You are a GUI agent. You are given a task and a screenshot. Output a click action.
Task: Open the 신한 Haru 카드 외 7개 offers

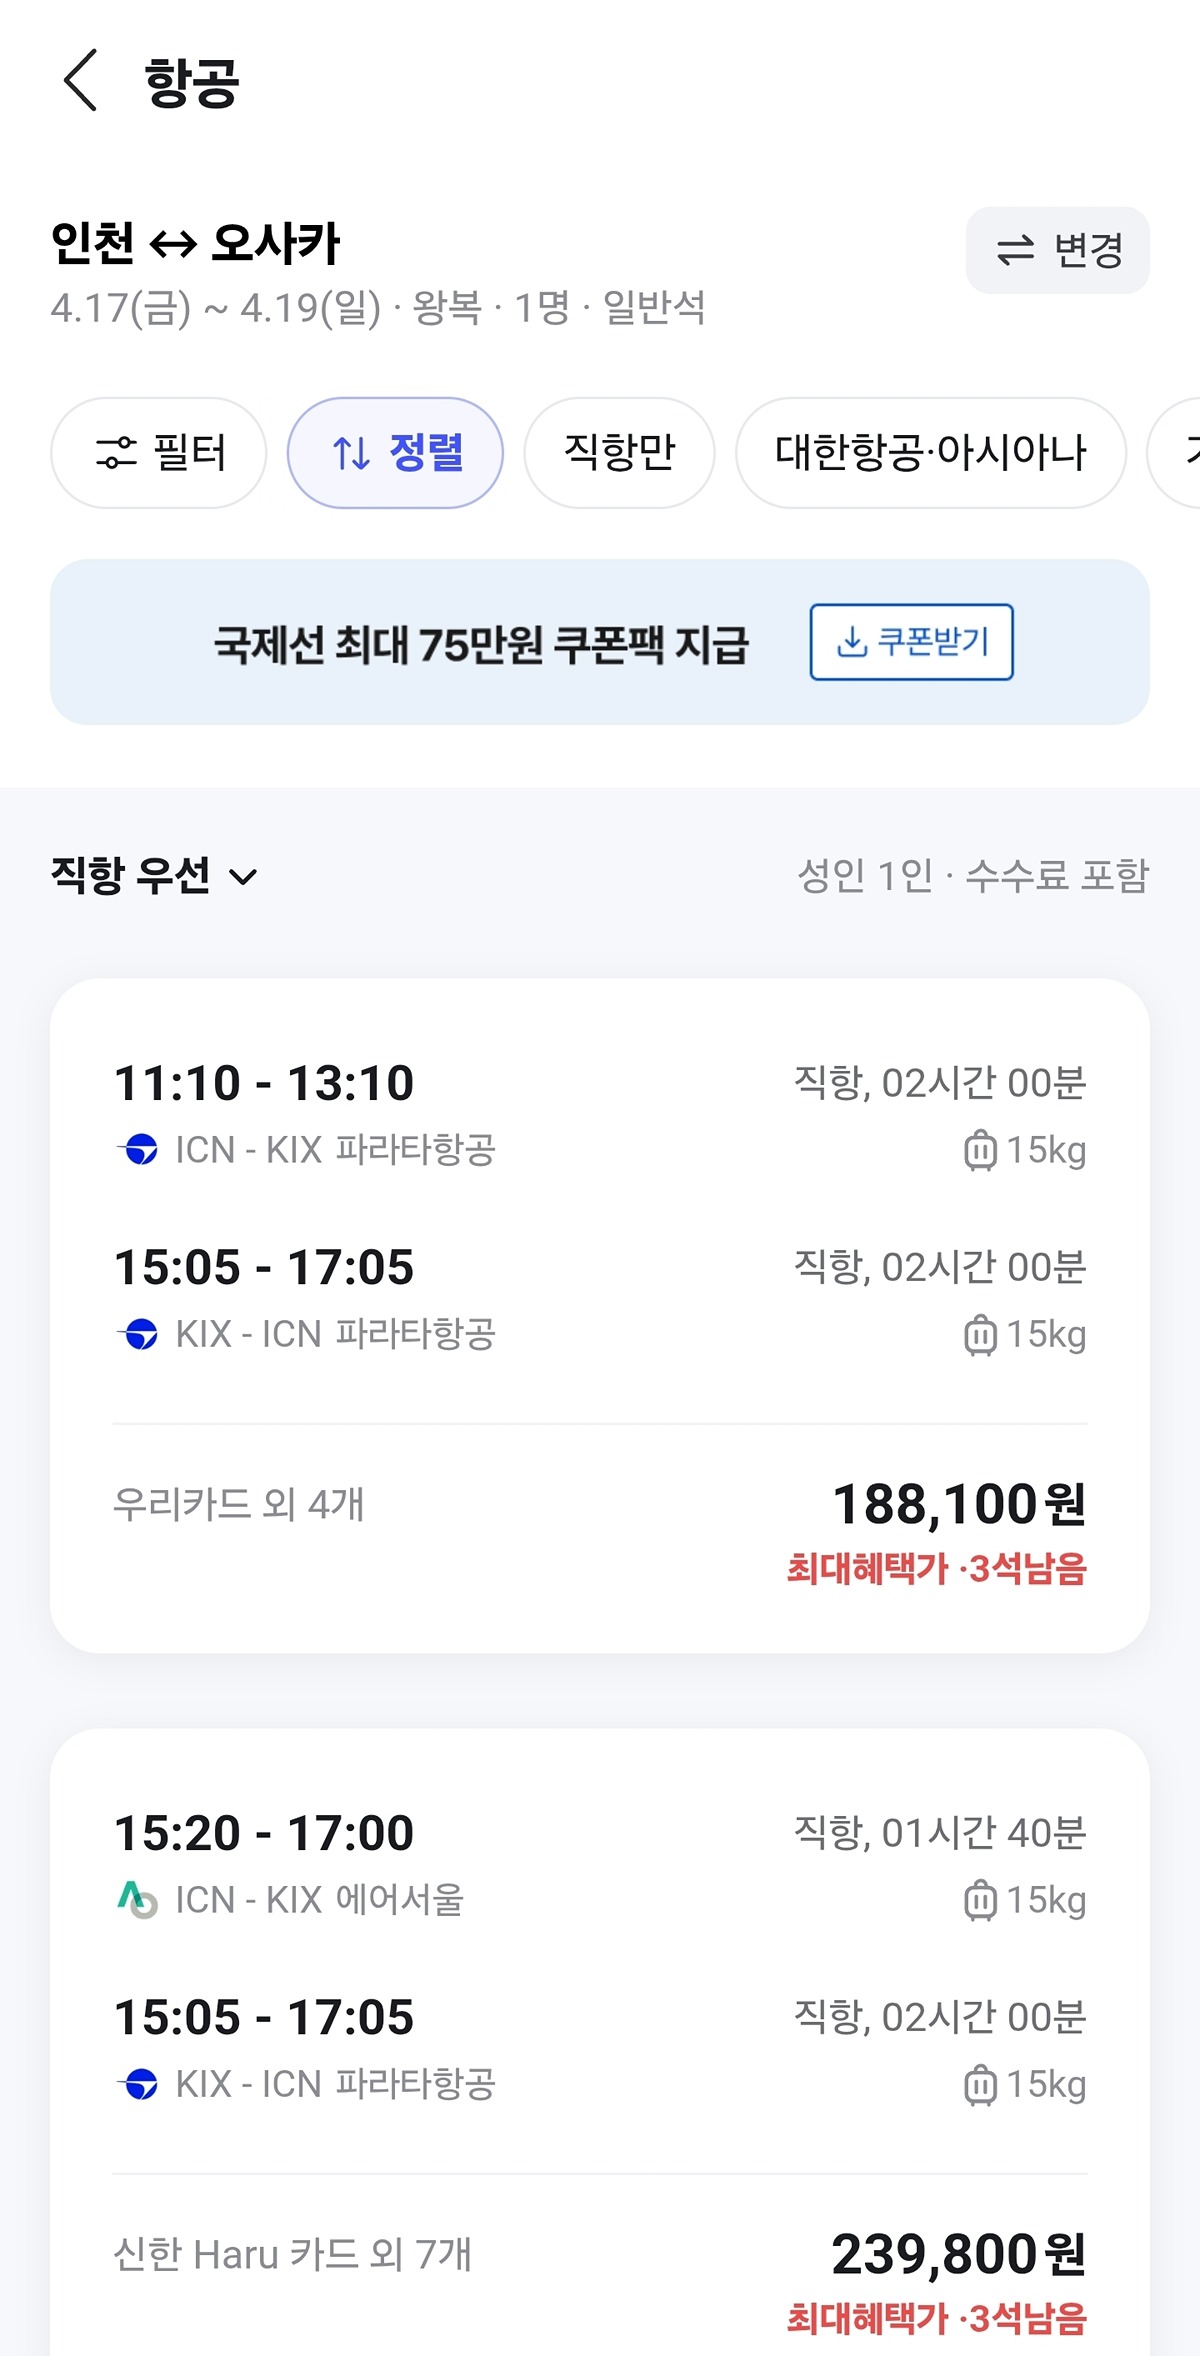pyautogui.click(x=291, y=2254)
